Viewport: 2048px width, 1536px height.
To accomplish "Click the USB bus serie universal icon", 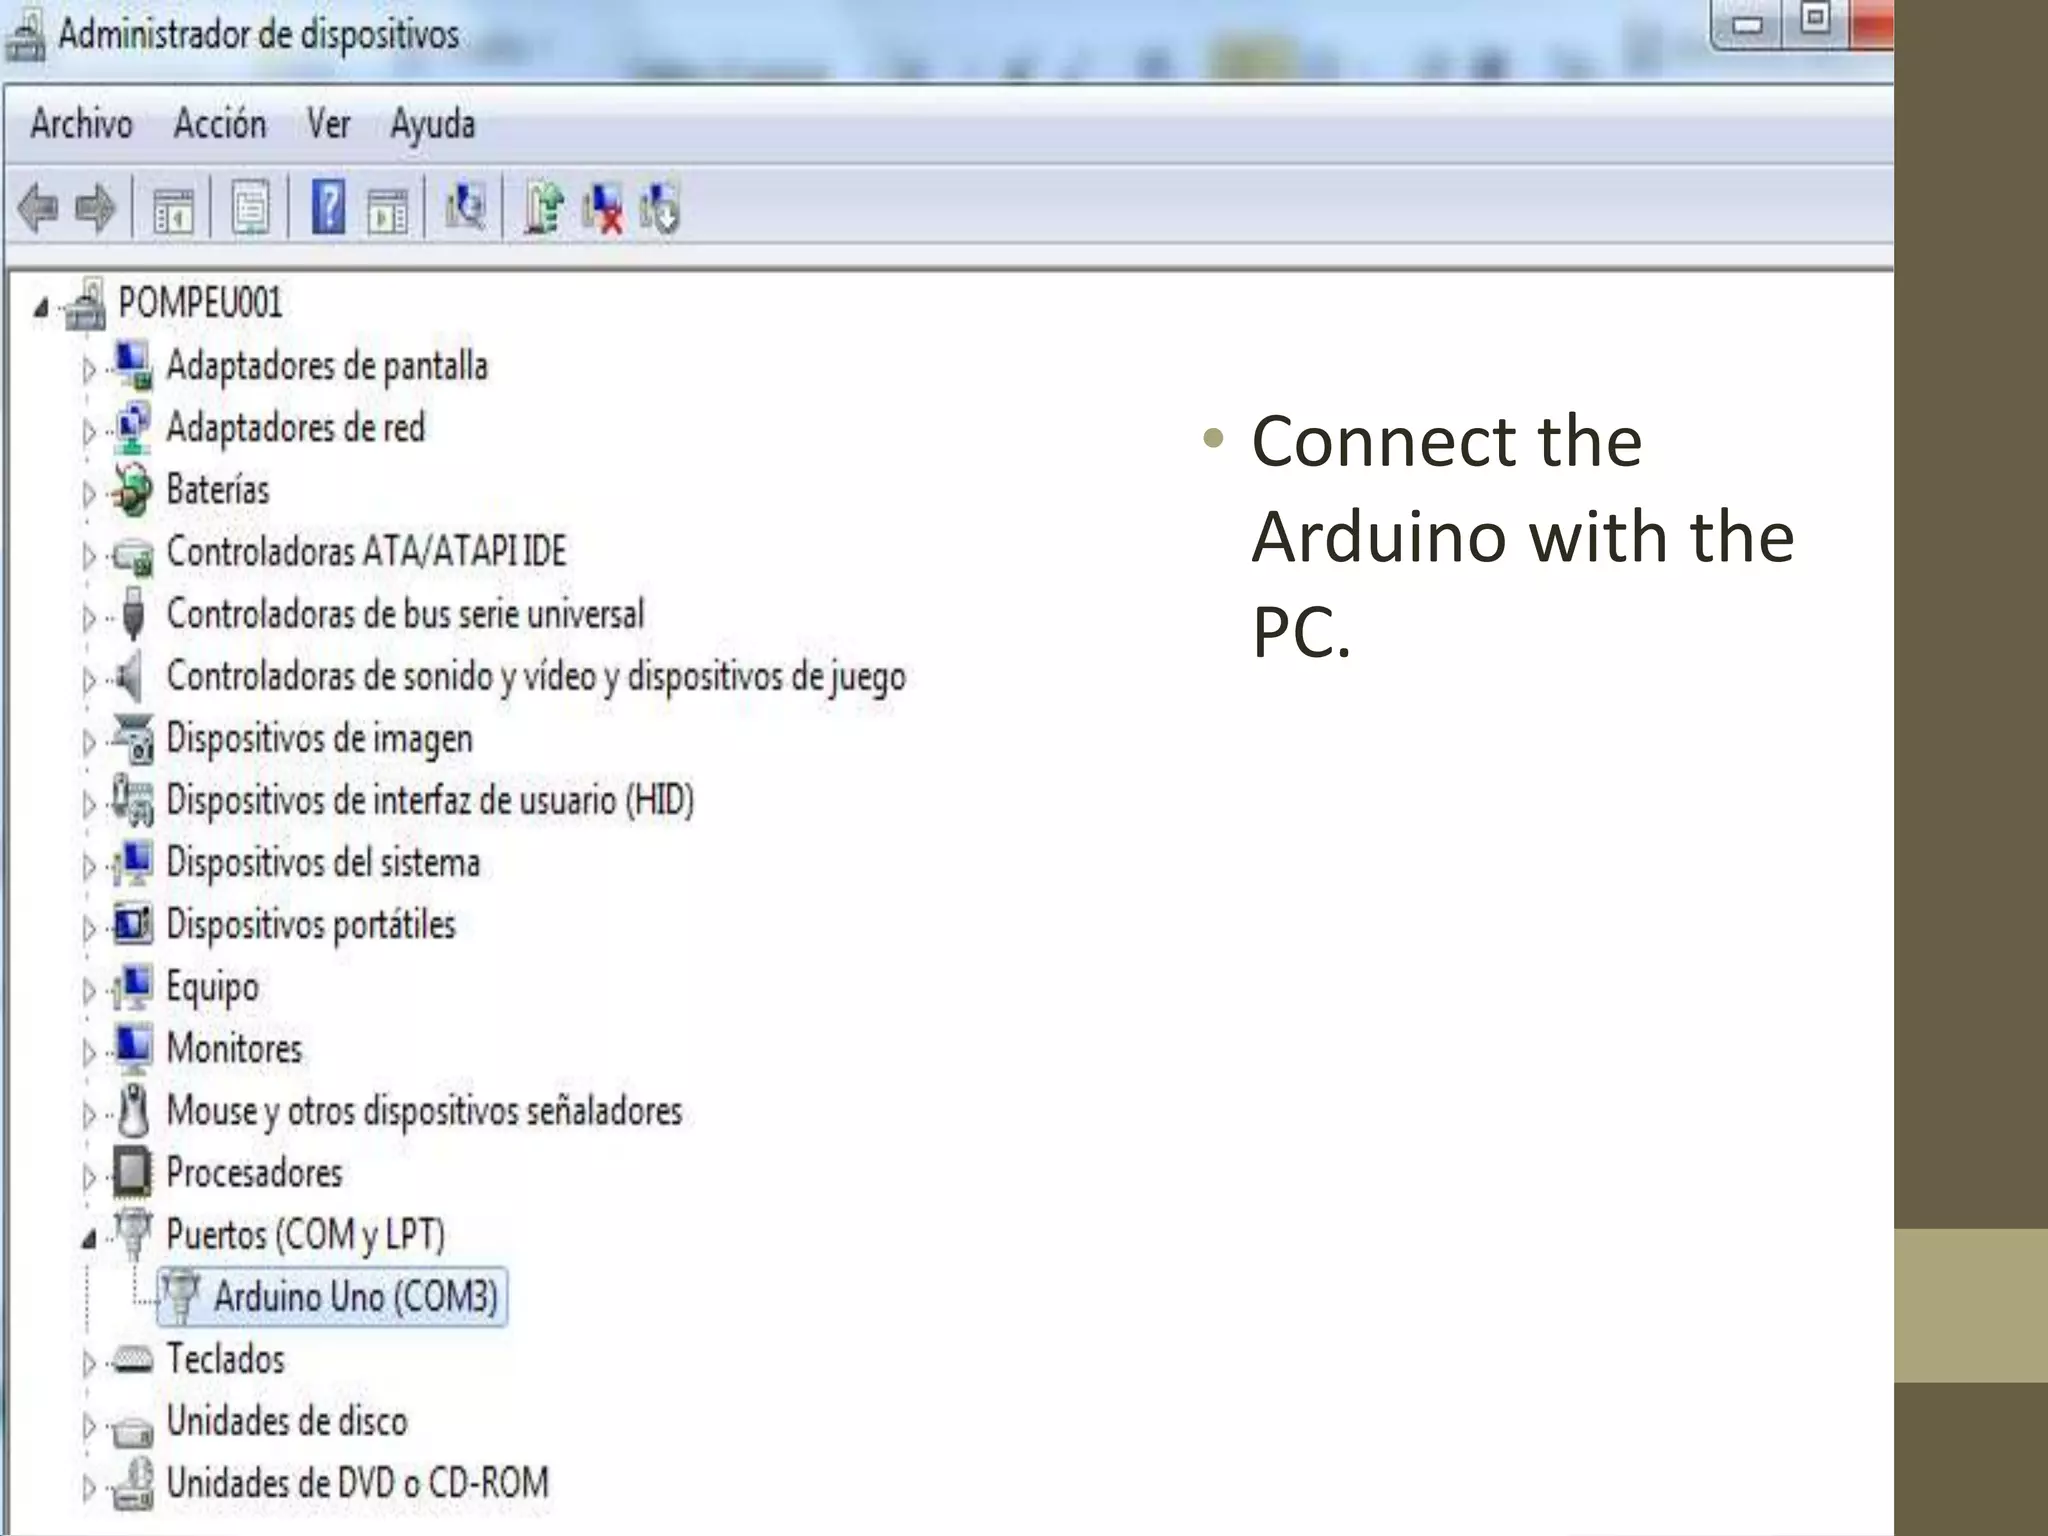I will coord(133,613).
